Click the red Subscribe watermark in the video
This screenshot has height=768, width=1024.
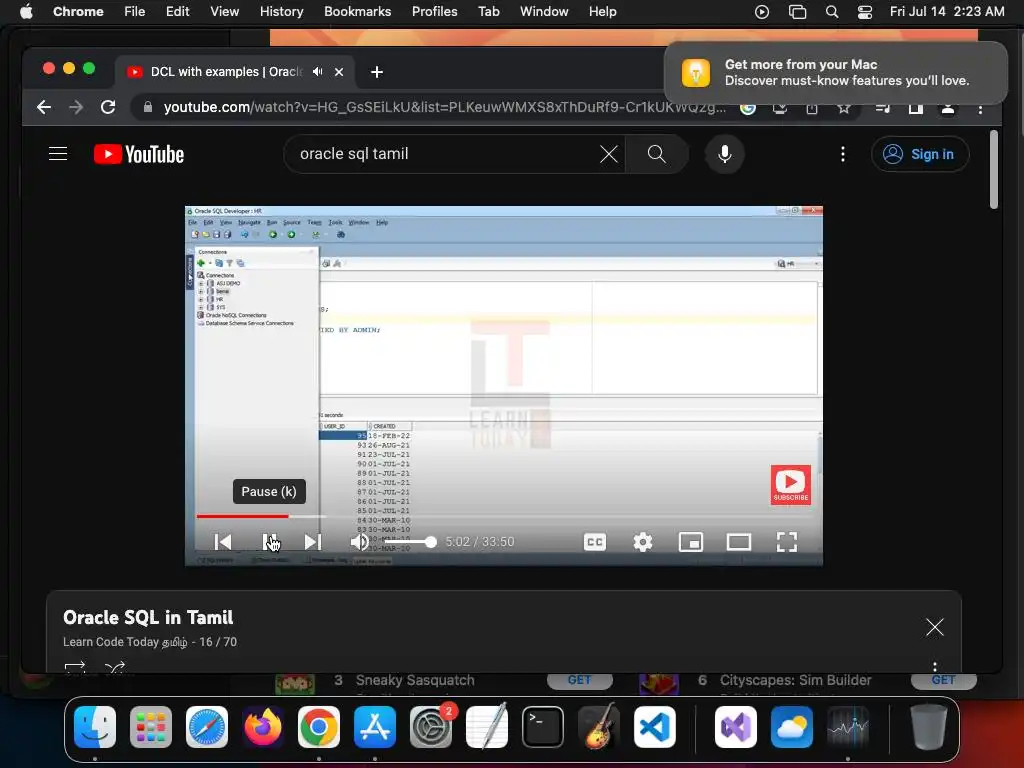(x=791, y=485)
